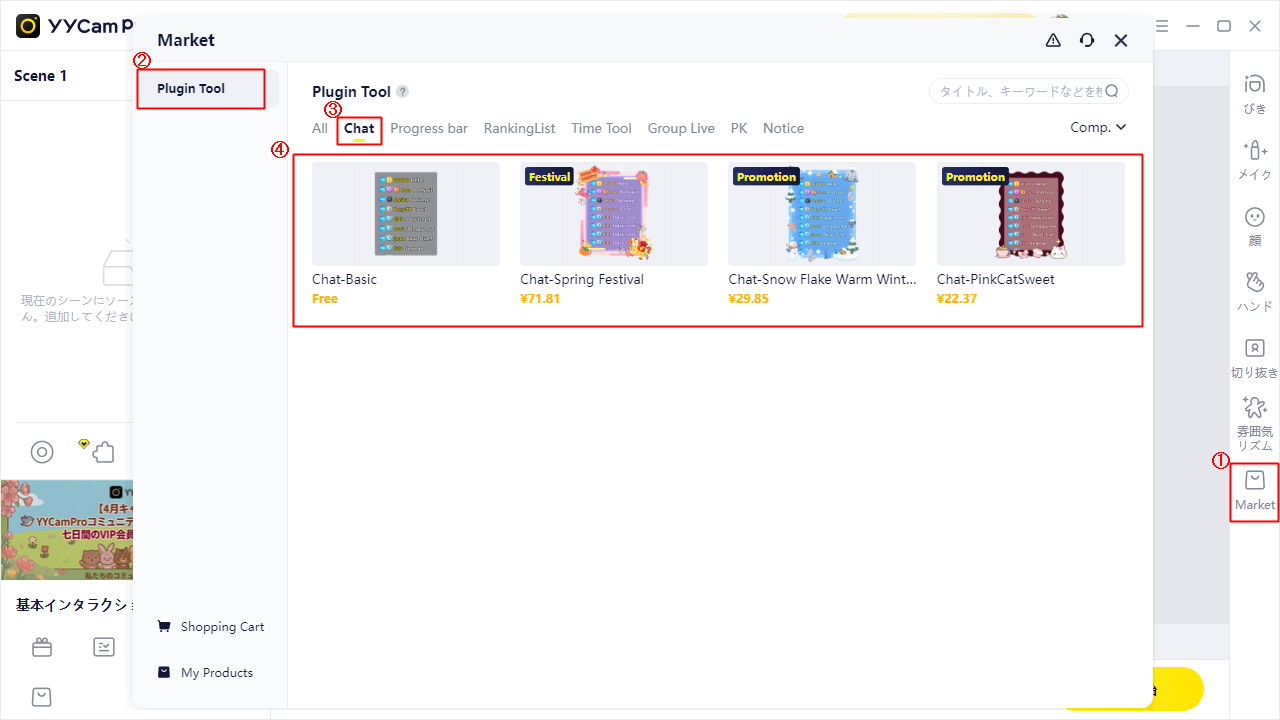Image resolution: width=1280 pixels, height=720 pixels.
Task: Open the Chat-Spring Festival plugin thumbnail
Action: 613,214
